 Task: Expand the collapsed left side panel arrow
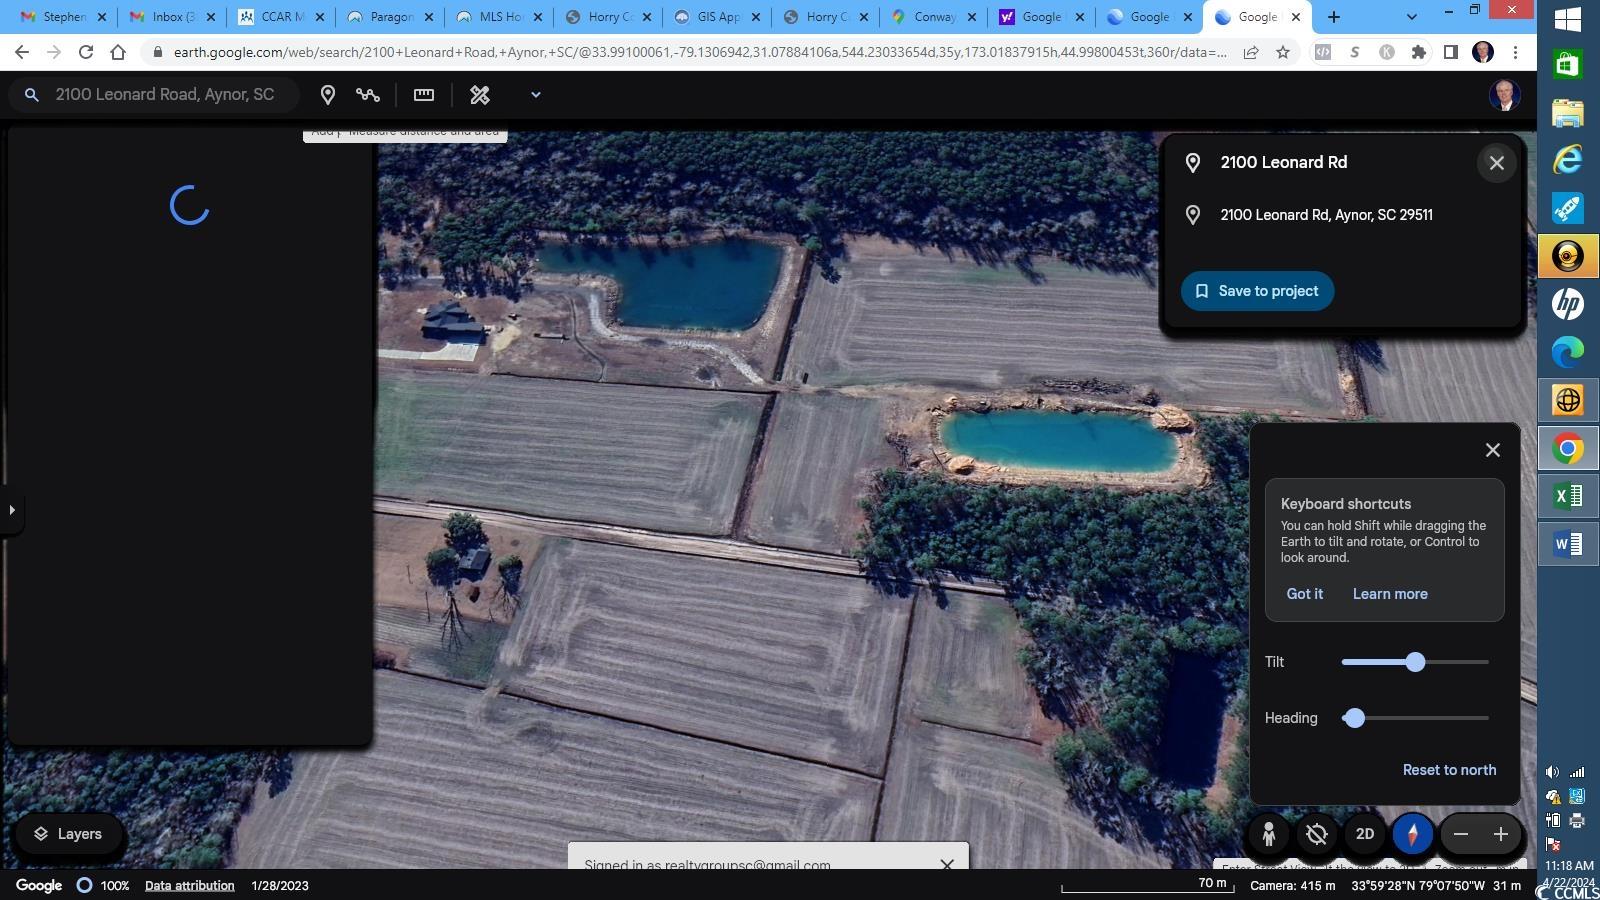coord(12,510)
